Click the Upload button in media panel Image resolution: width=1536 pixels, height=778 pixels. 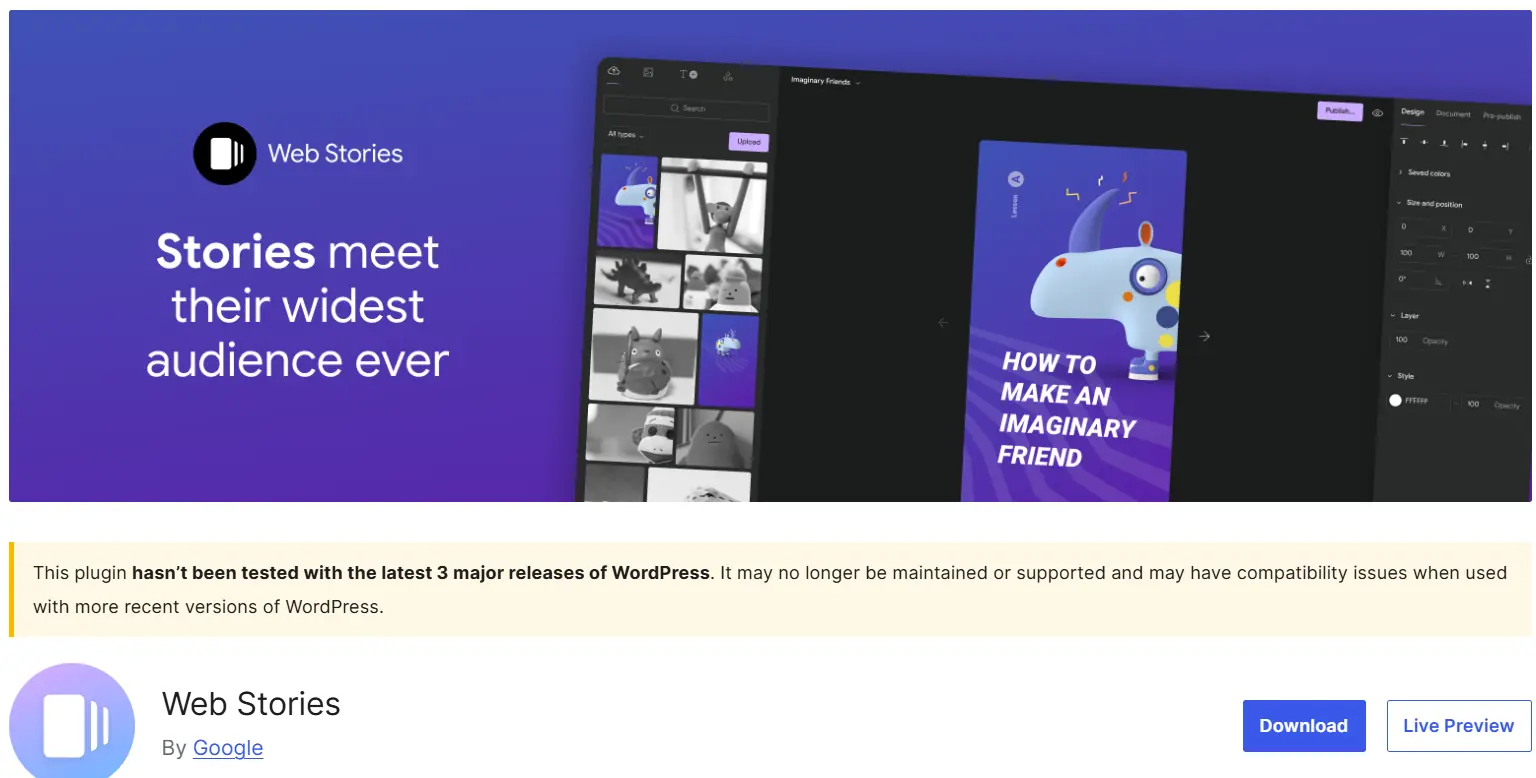(748, 142)
